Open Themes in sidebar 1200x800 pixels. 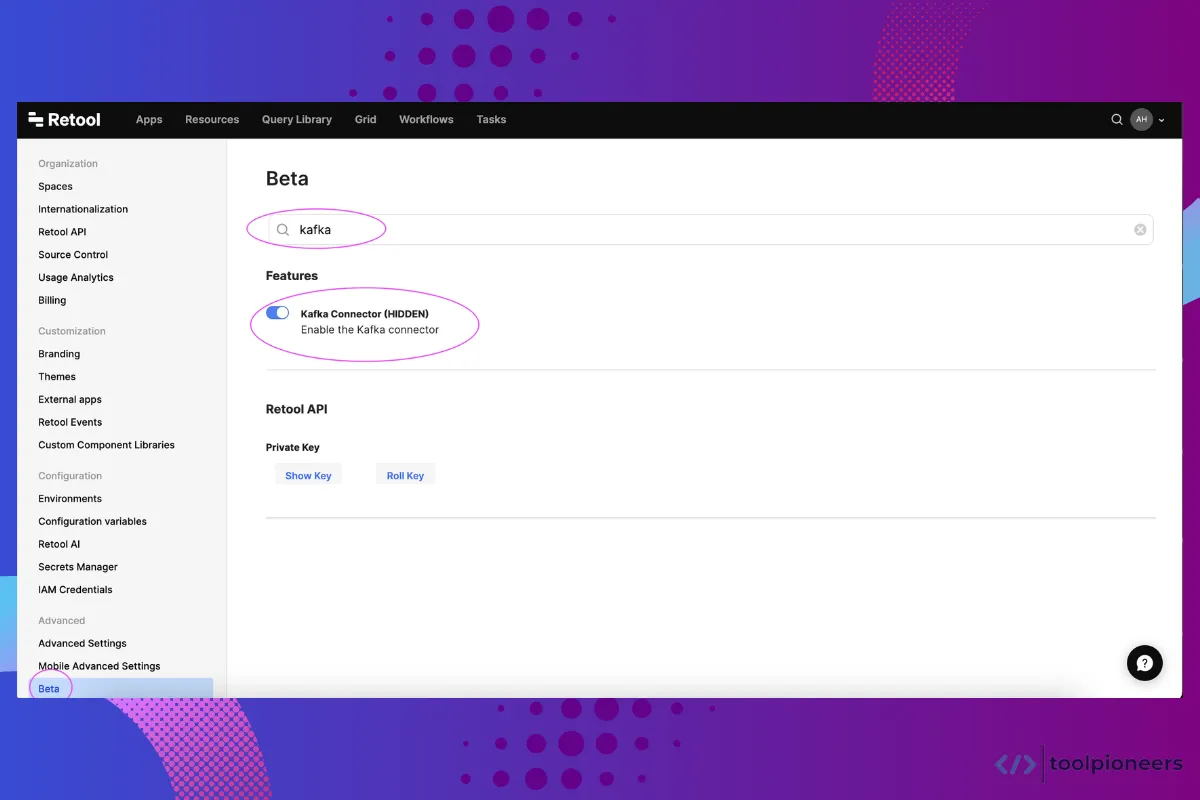(x=57, y=377)
